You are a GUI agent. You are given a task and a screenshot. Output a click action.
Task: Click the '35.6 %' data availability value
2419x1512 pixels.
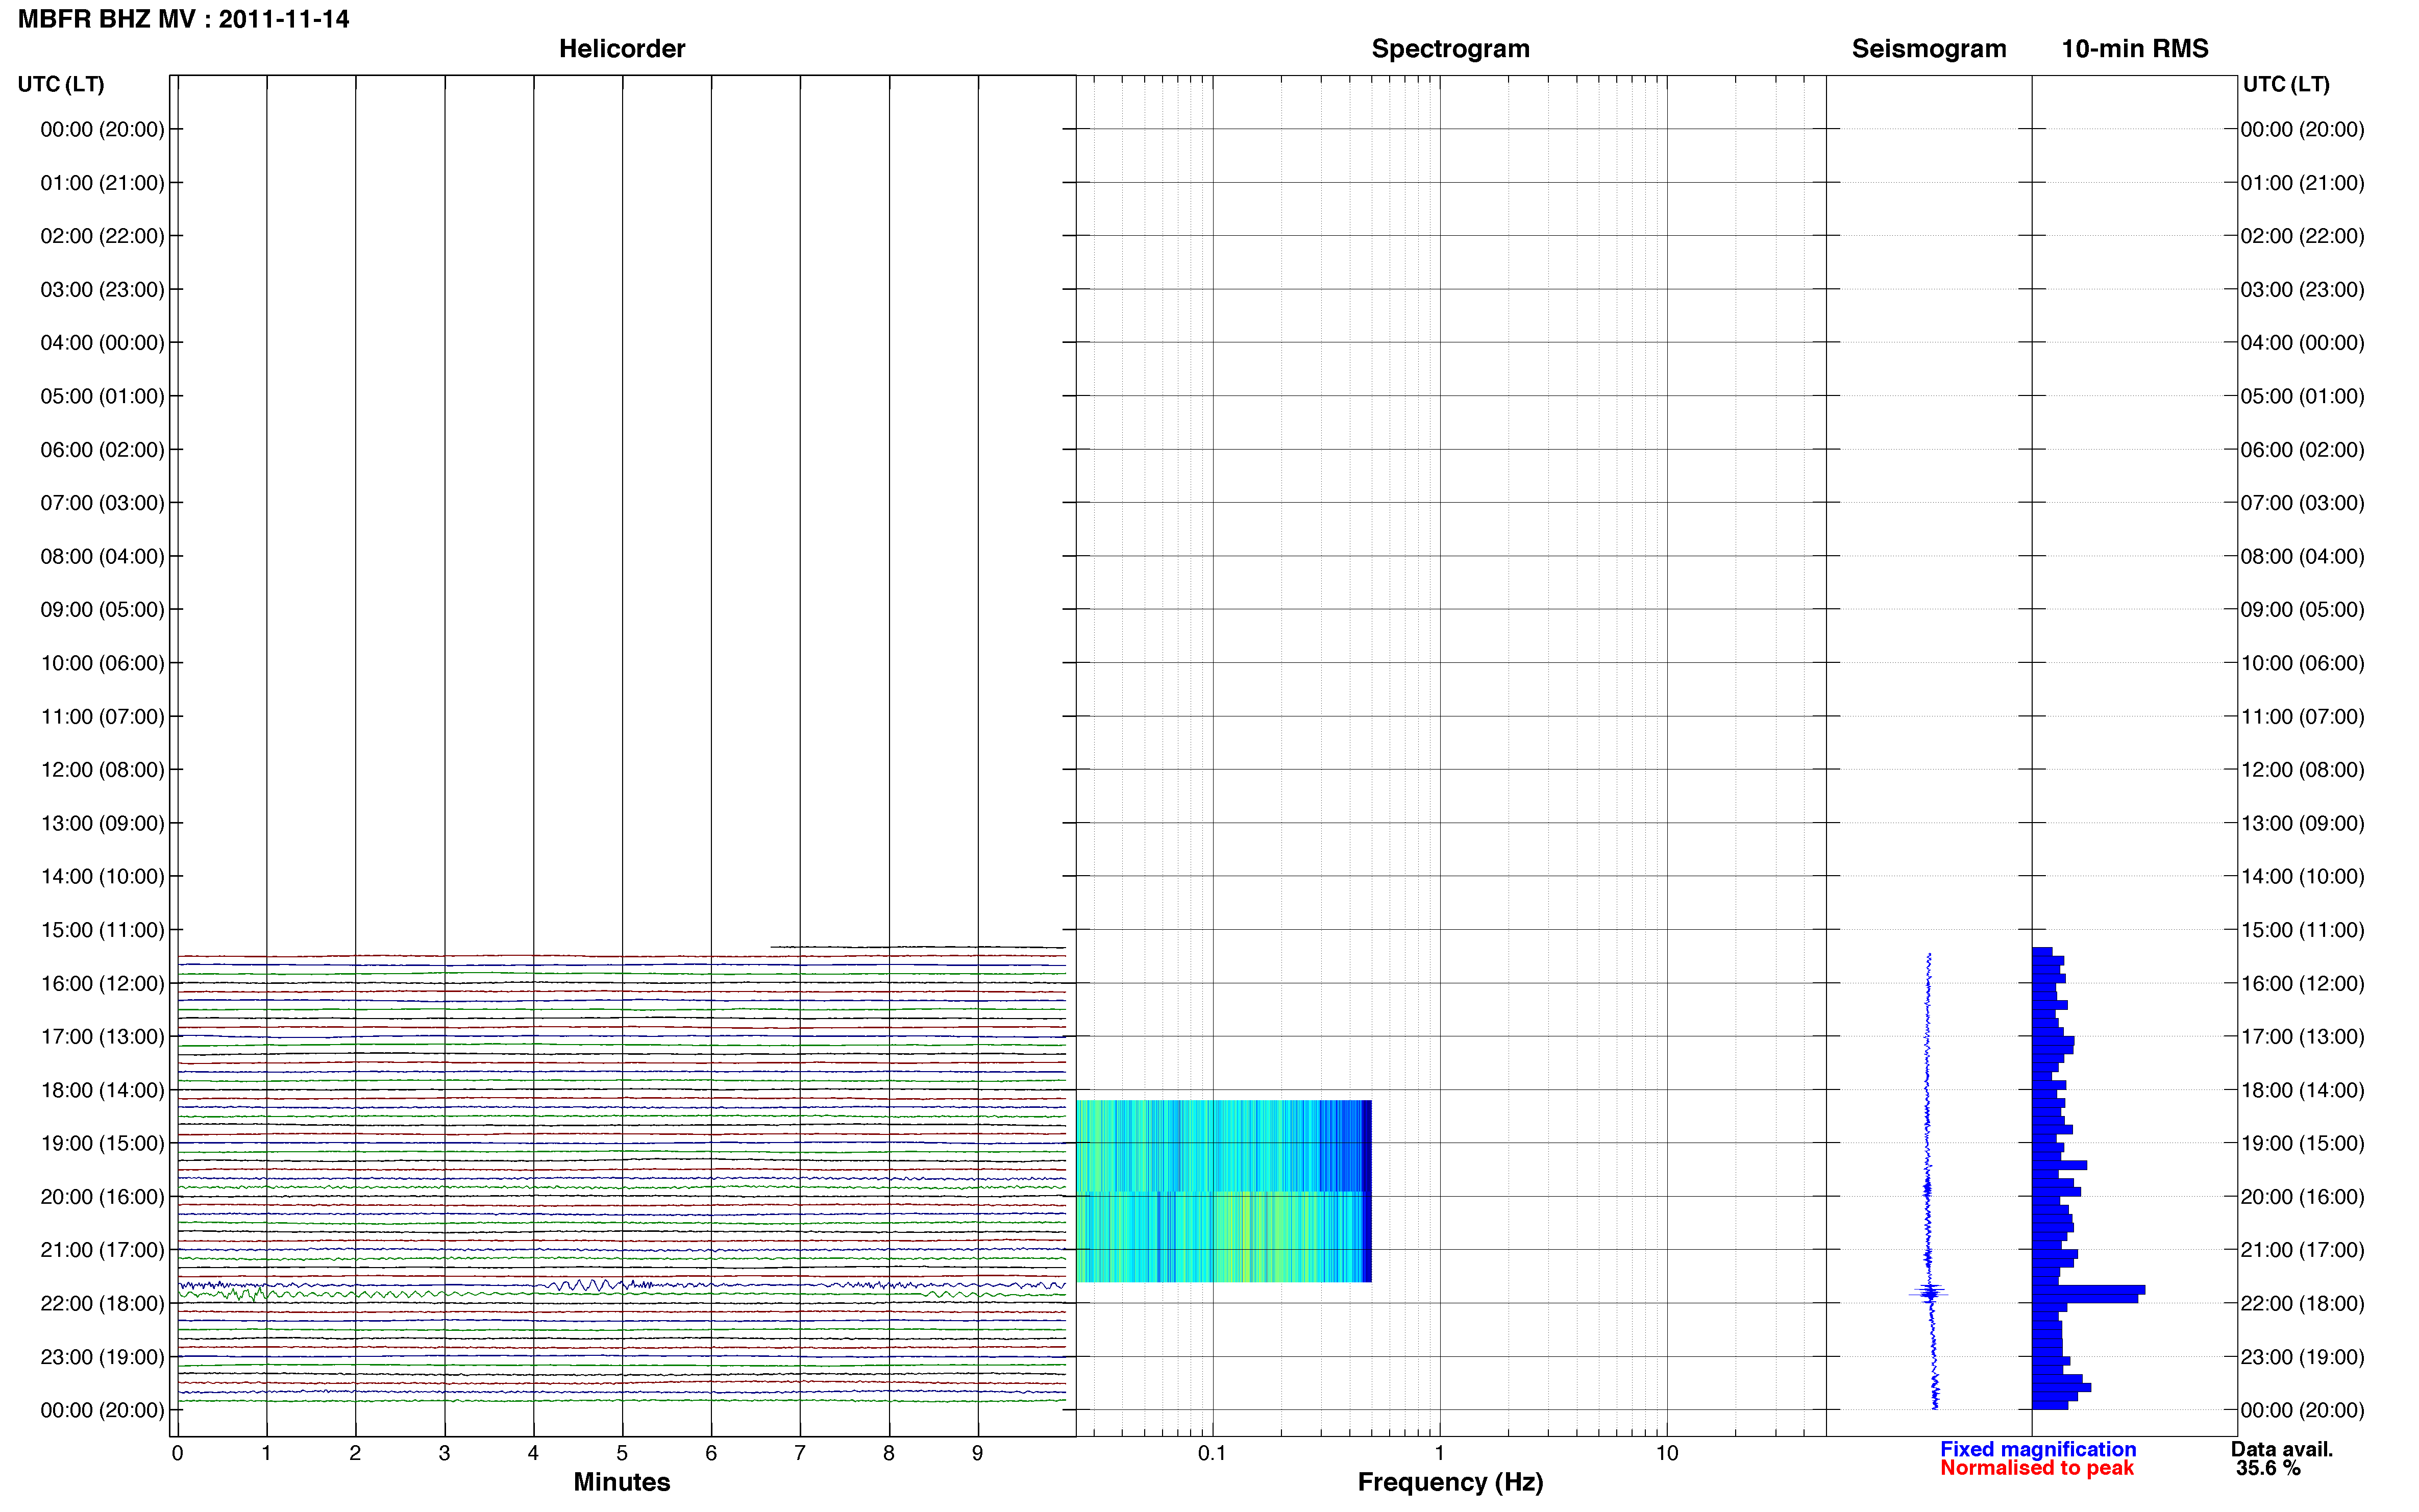(x=2268, y=1468)
